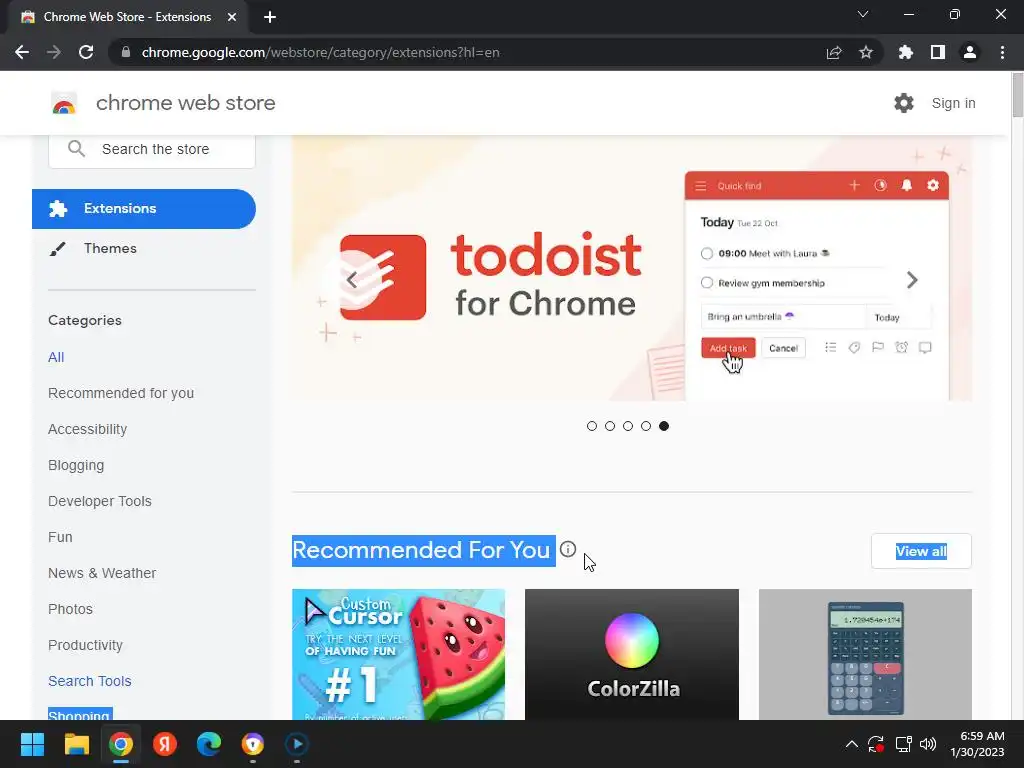Viewport: 1024px width, 768px height.
Task: Share this page via share icon
Action: 834,52
